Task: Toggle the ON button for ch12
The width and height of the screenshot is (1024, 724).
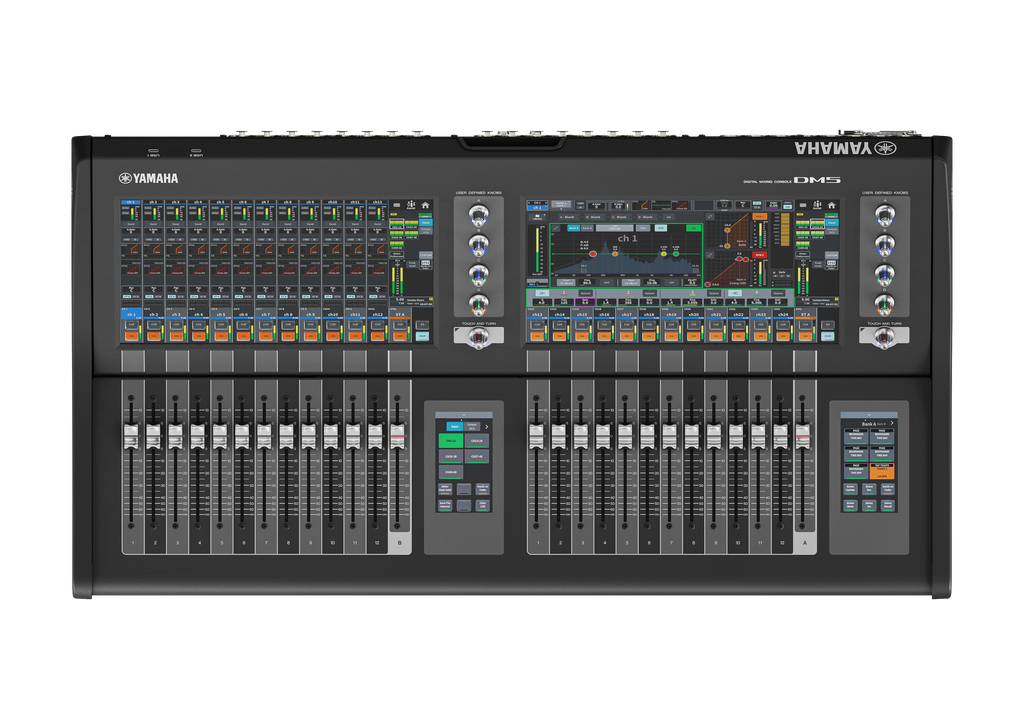Action: point(377,336)
